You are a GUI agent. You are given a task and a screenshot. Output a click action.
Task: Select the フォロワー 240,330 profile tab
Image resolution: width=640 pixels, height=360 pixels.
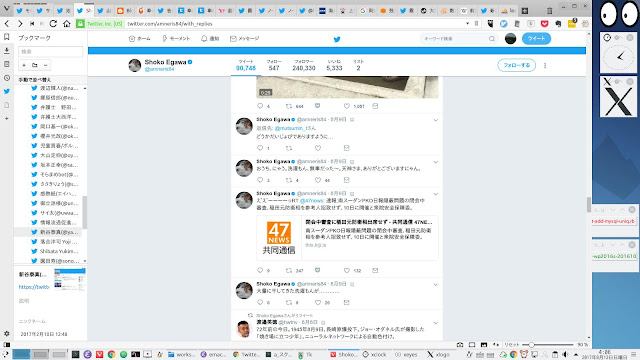click(304, 65)
